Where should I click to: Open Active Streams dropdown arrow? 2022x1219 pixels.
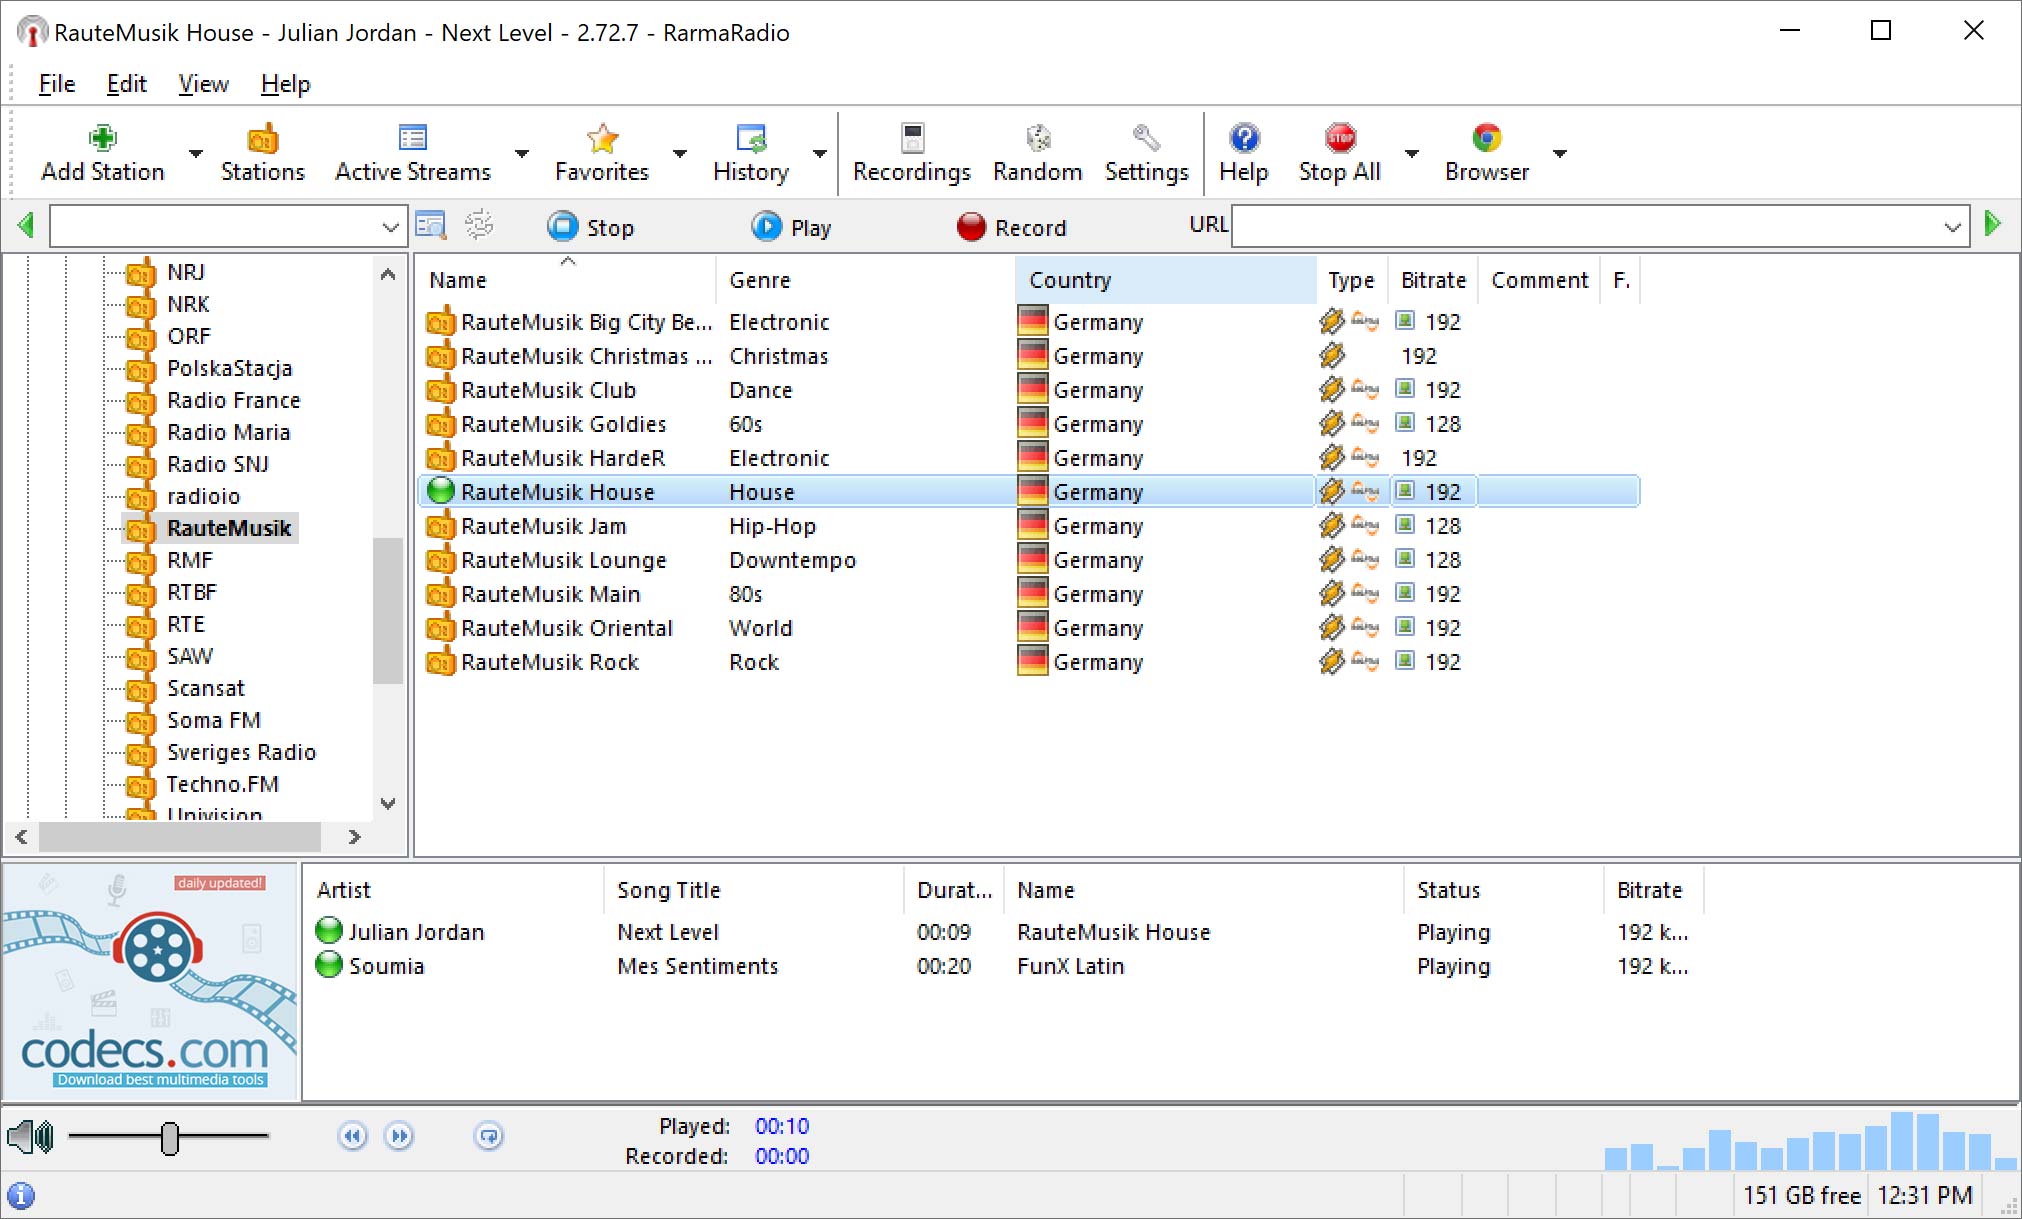(x=522, y=153)
